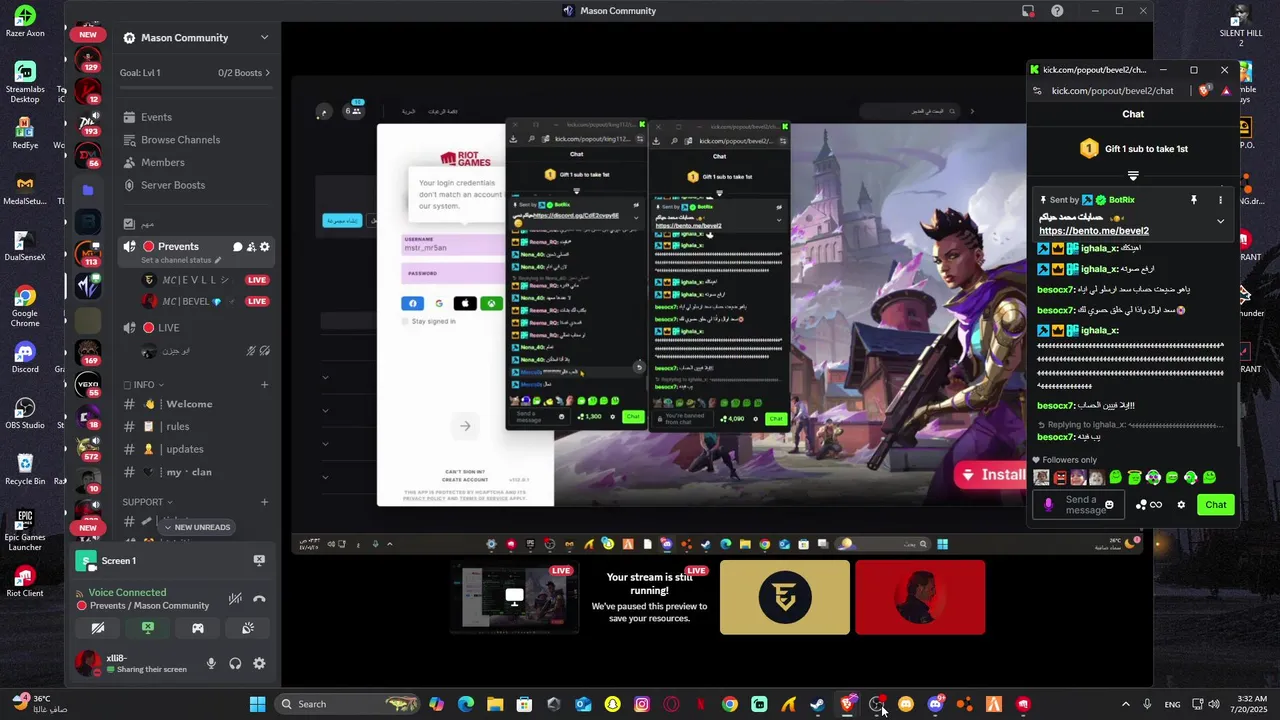
Task: Collapse Gift 1 sub banner in Kick chat
Action: (x=1133, y=176)
